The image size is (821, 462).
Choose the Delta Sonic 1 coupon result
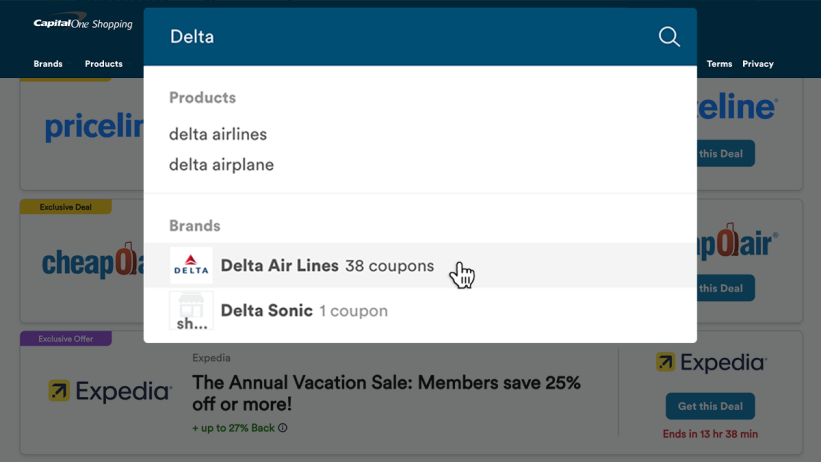304,311
